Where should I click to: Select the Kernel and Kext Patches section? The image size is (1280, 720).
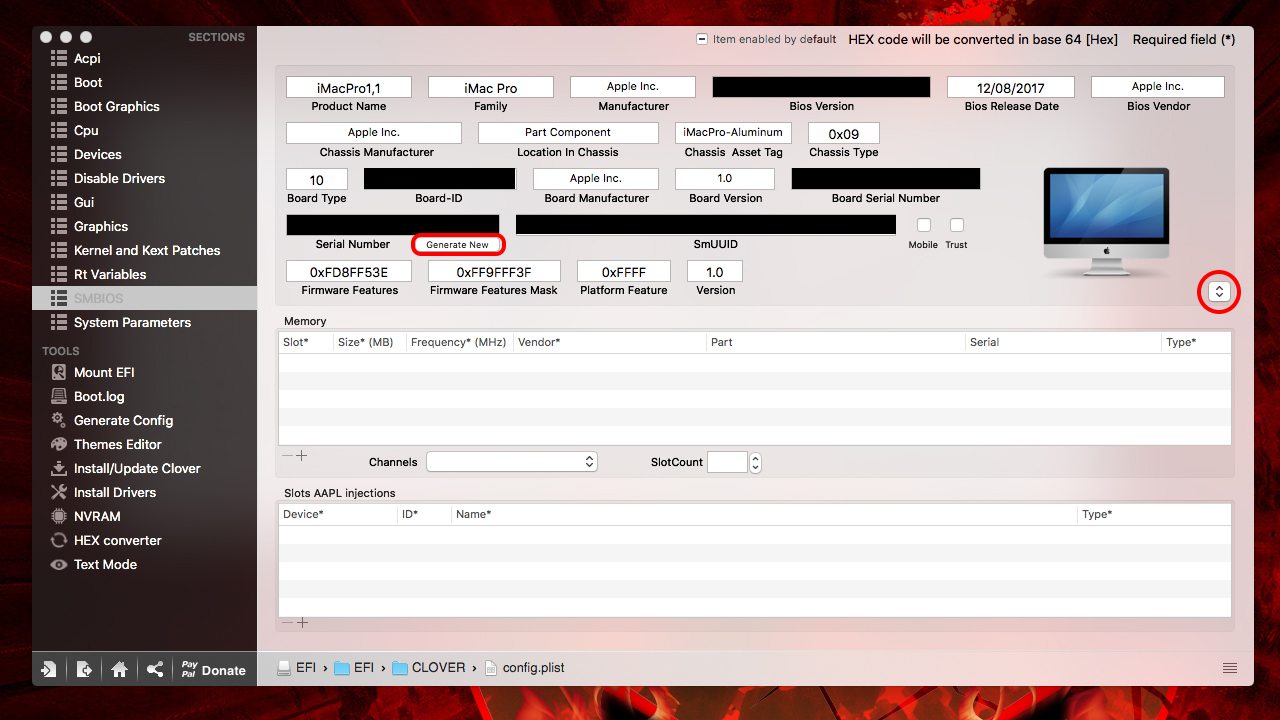tap(146, 250)
